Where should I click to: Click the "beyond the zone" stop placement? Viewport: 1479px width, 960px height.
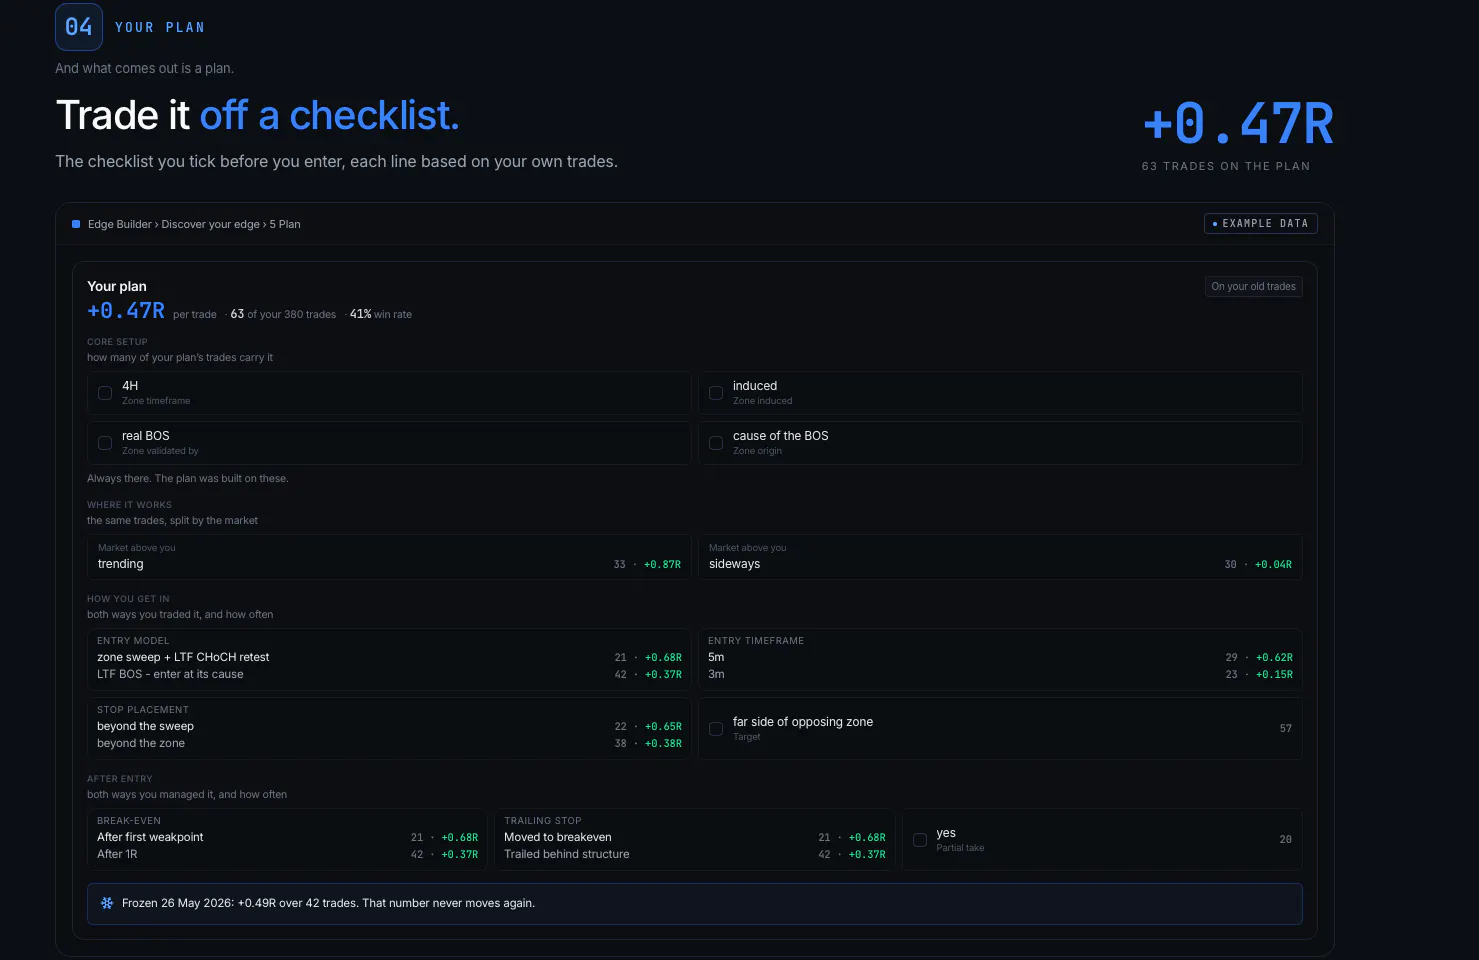[389, 743]
